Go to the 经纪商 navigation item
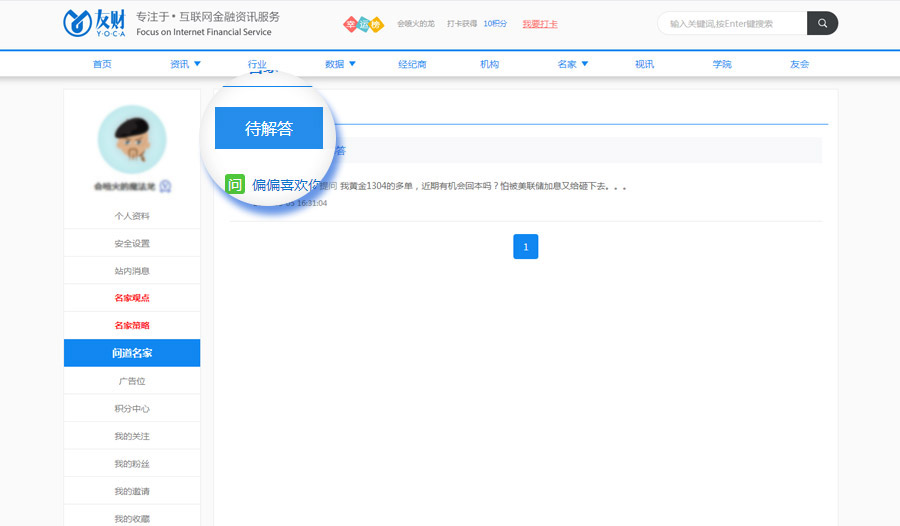This screenshot has width=900, height=526. tap(412, 64)
